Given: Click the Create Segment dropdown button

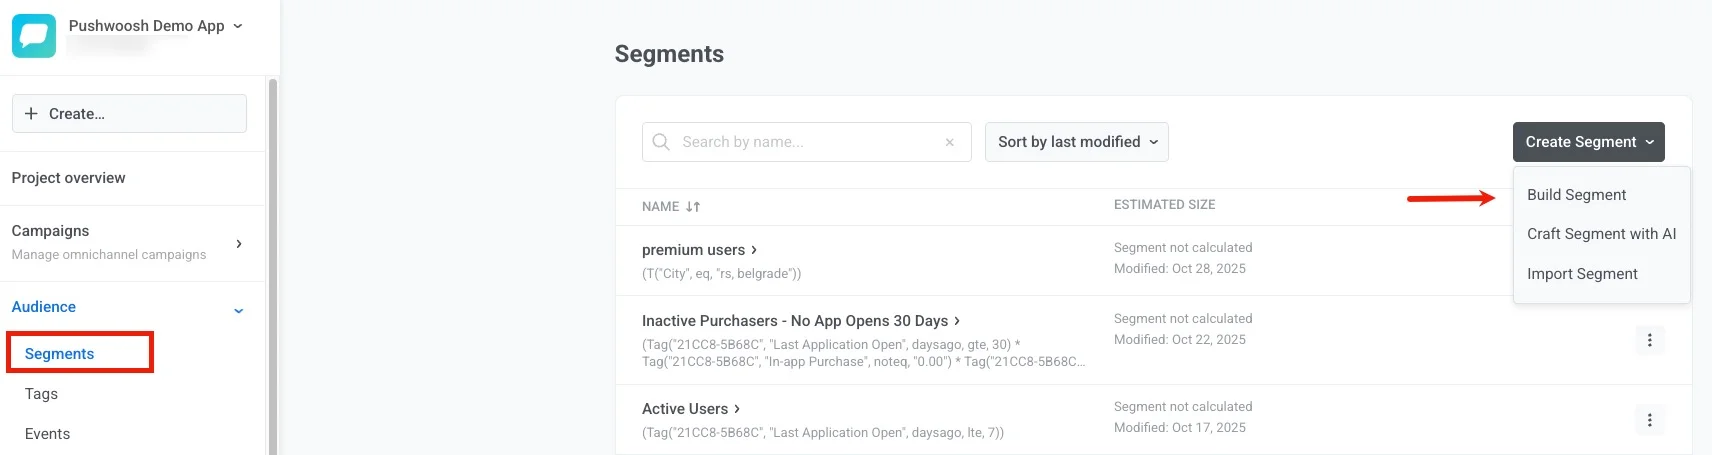Looking at the screenshot, I should (1588, 142).
